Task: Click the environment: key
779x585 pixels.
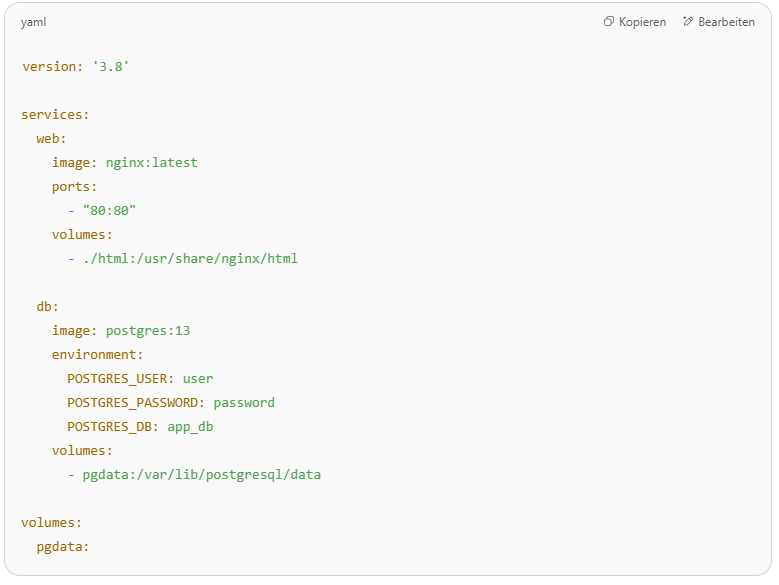Action: (98, 355)
